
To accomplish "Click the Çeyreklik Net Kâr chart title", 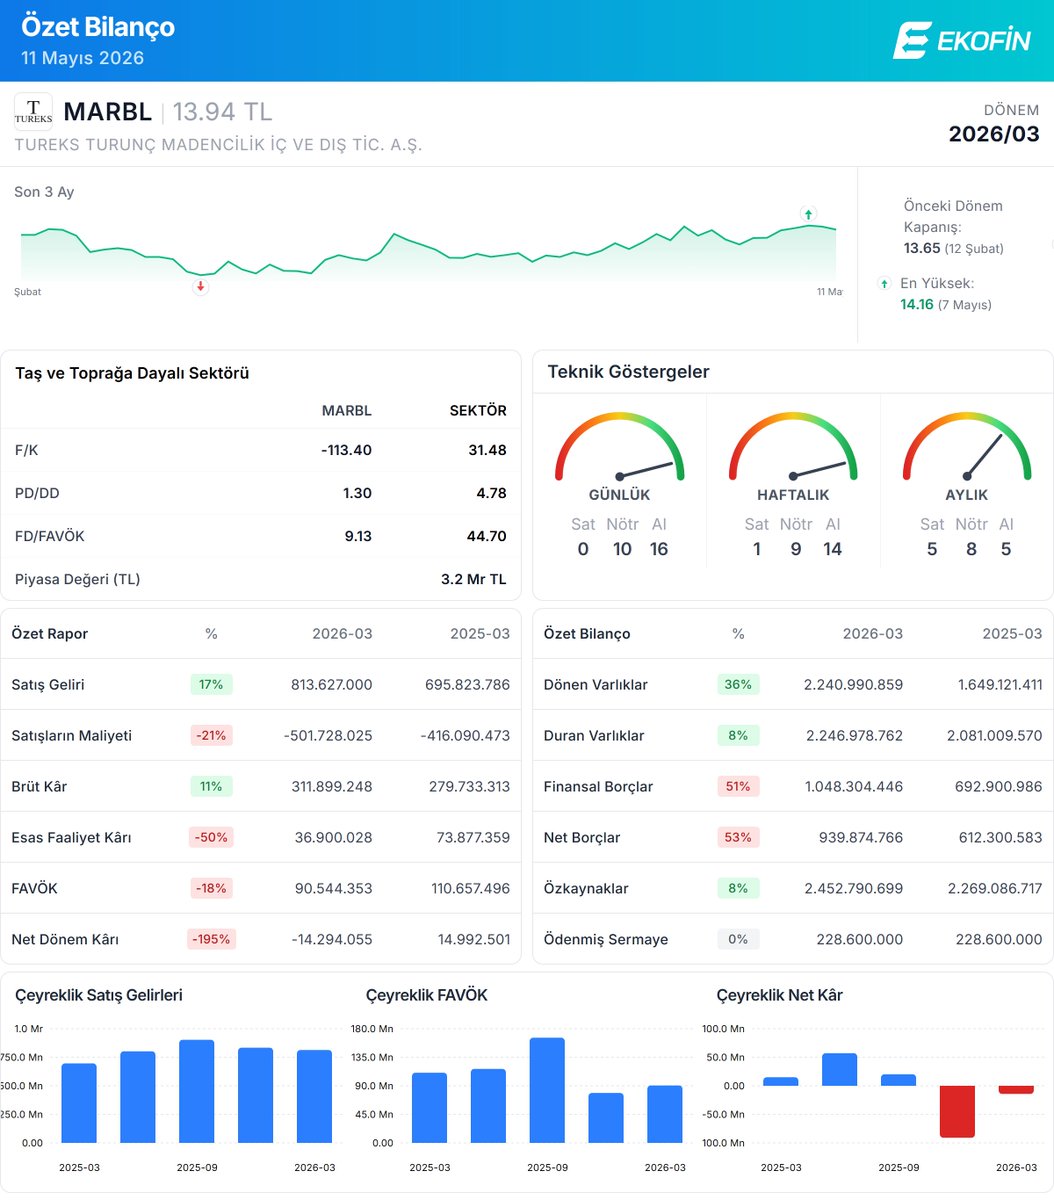I will (780, 995).
